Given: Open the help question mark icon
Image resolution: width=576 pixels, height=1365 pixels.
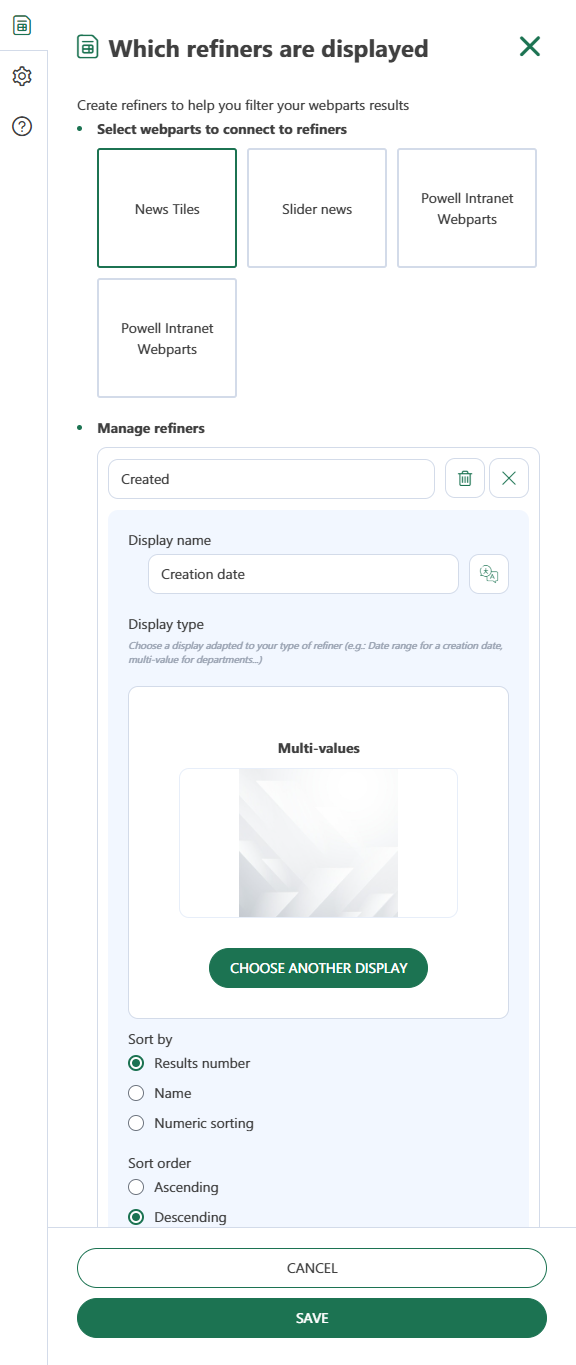Looking at the screenshot, I should tap(22, 126).
